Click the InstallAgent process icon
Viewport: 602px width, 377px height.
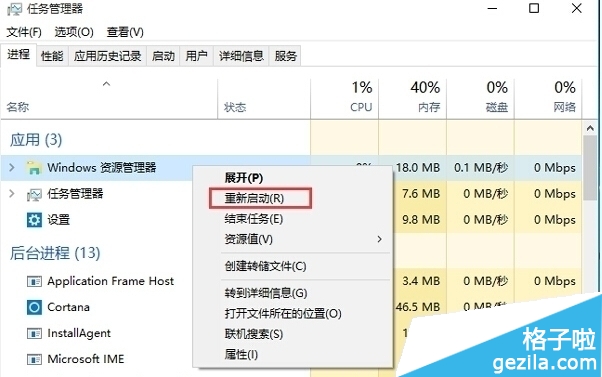point(34,333)
